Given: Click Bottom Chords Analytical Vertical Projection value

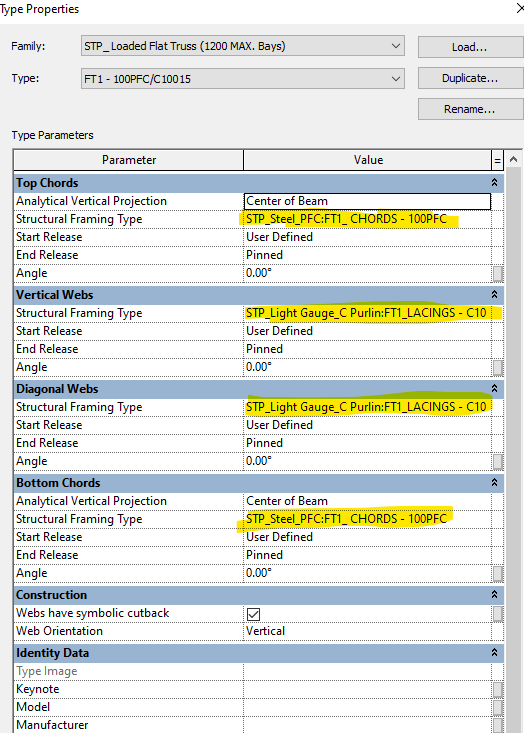Looking at the screenshot, I should tap(367, 501).
